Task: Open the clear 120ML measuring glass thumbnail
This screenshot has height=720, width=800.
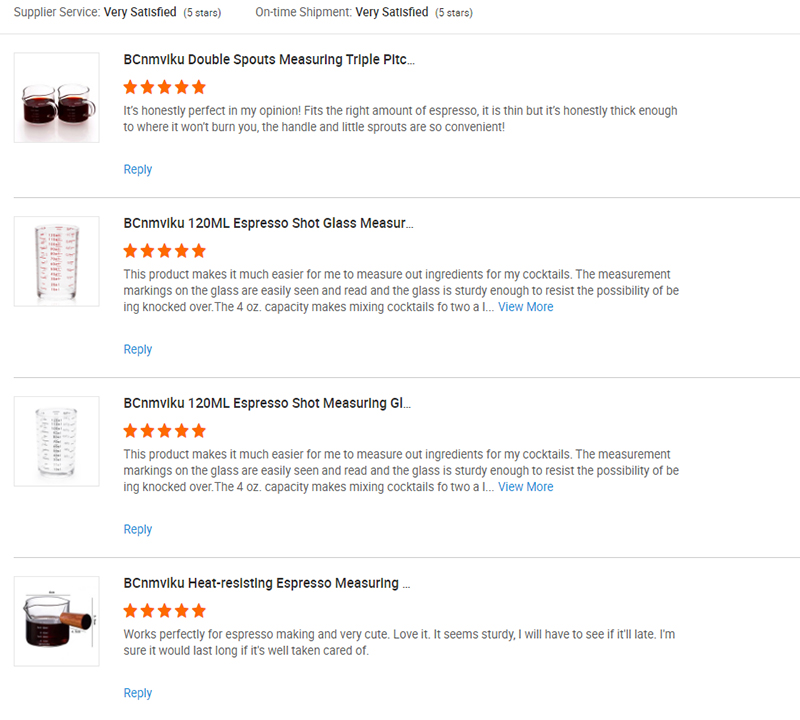Action: tap(56, 441)
